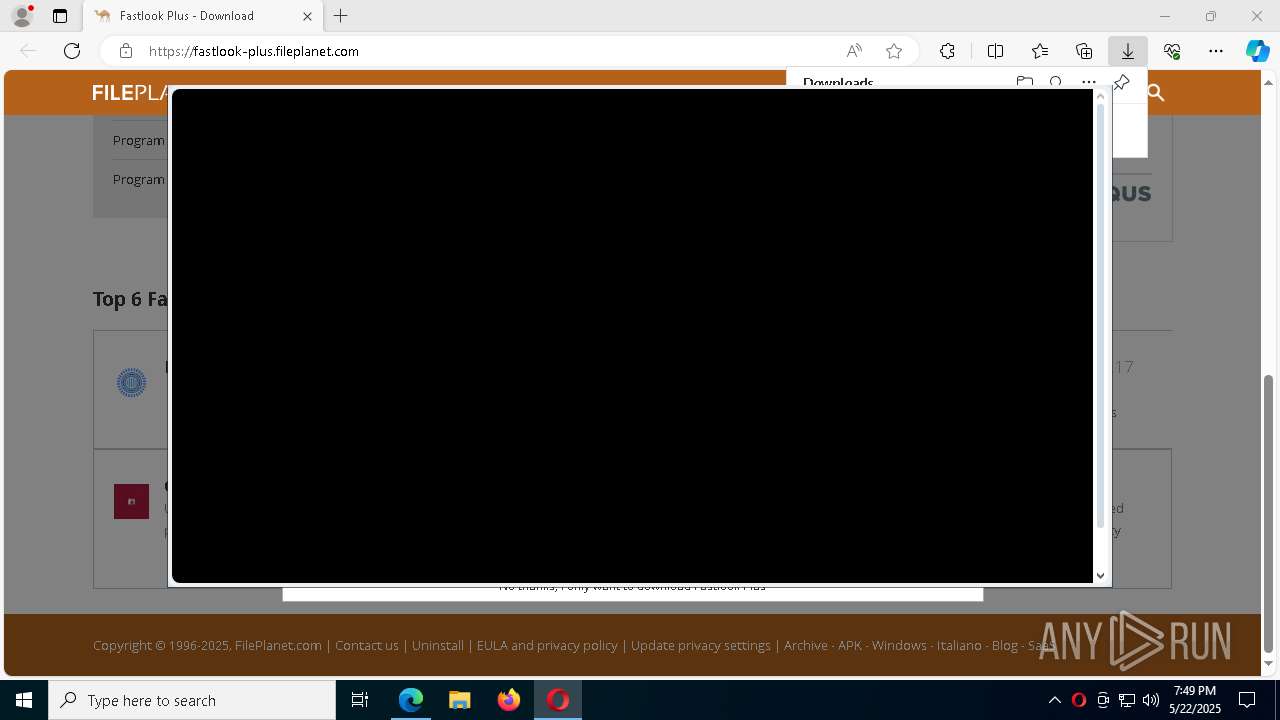
Task: Open EULA and privacy policy link
Action: 547,645
